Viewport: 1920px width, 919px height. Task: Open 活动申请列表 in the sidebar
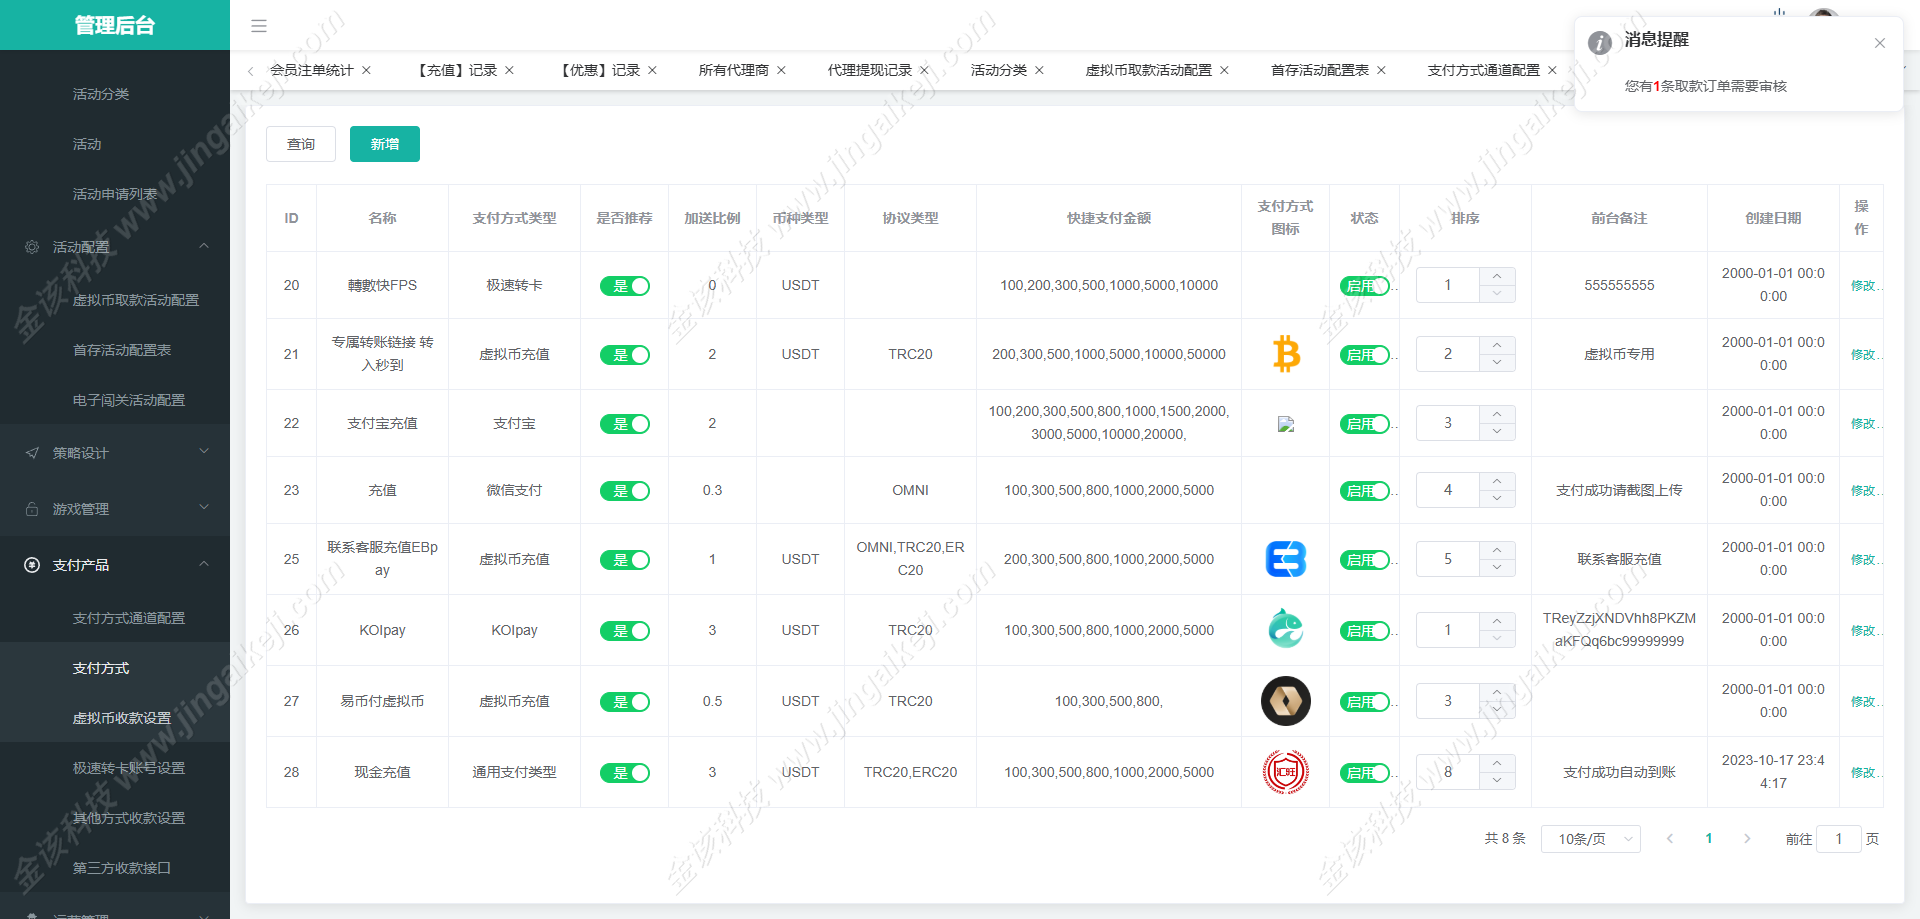pyautogui.click(x=115, y=194)
